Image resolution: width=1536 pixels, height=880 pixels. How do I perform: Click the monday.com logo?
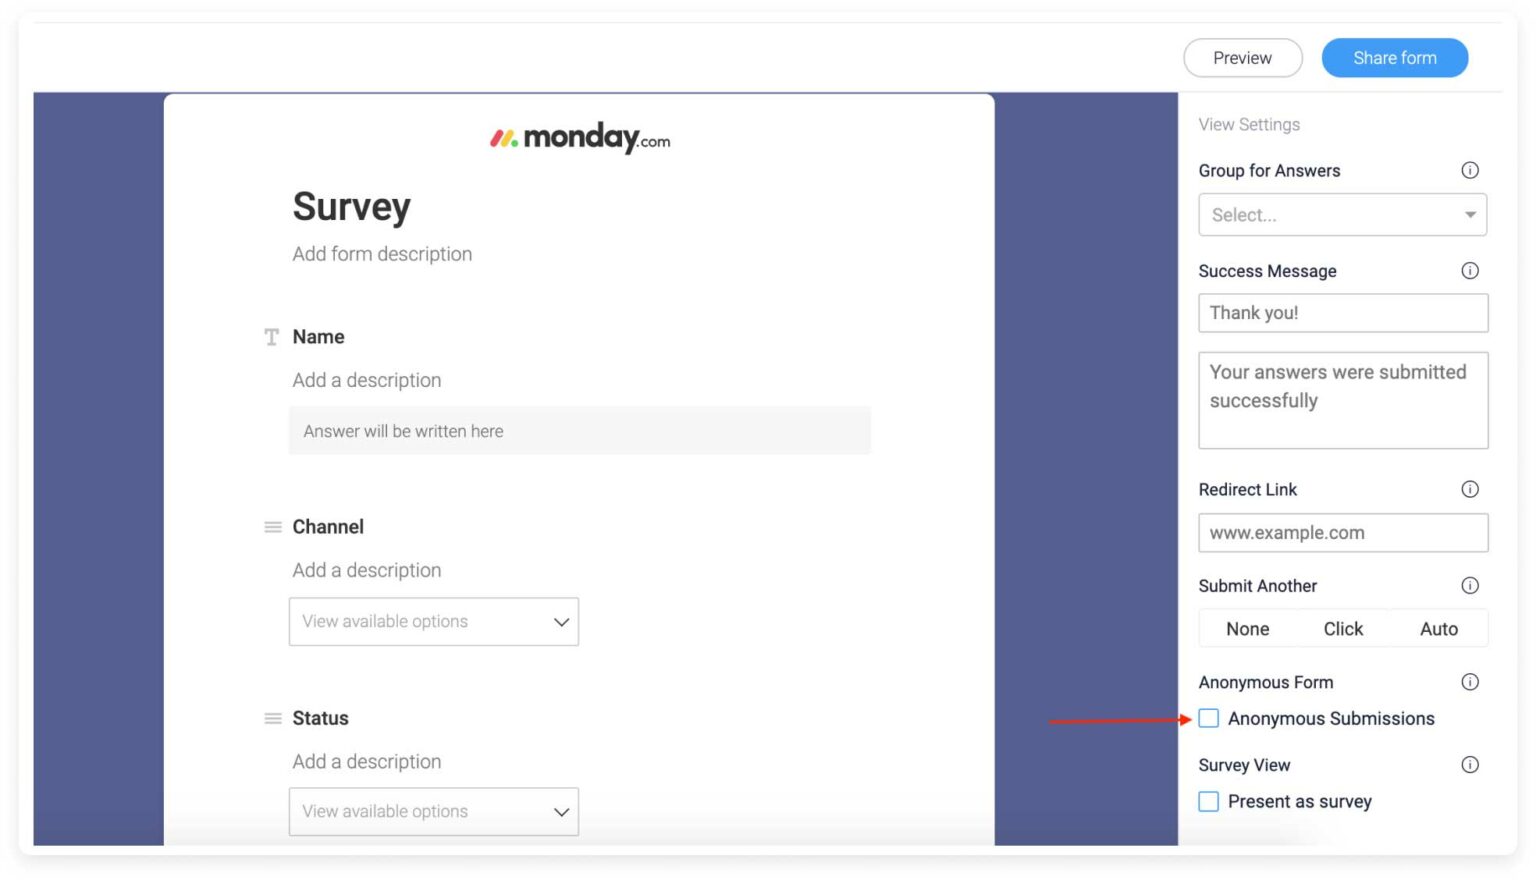click(580, 137)
